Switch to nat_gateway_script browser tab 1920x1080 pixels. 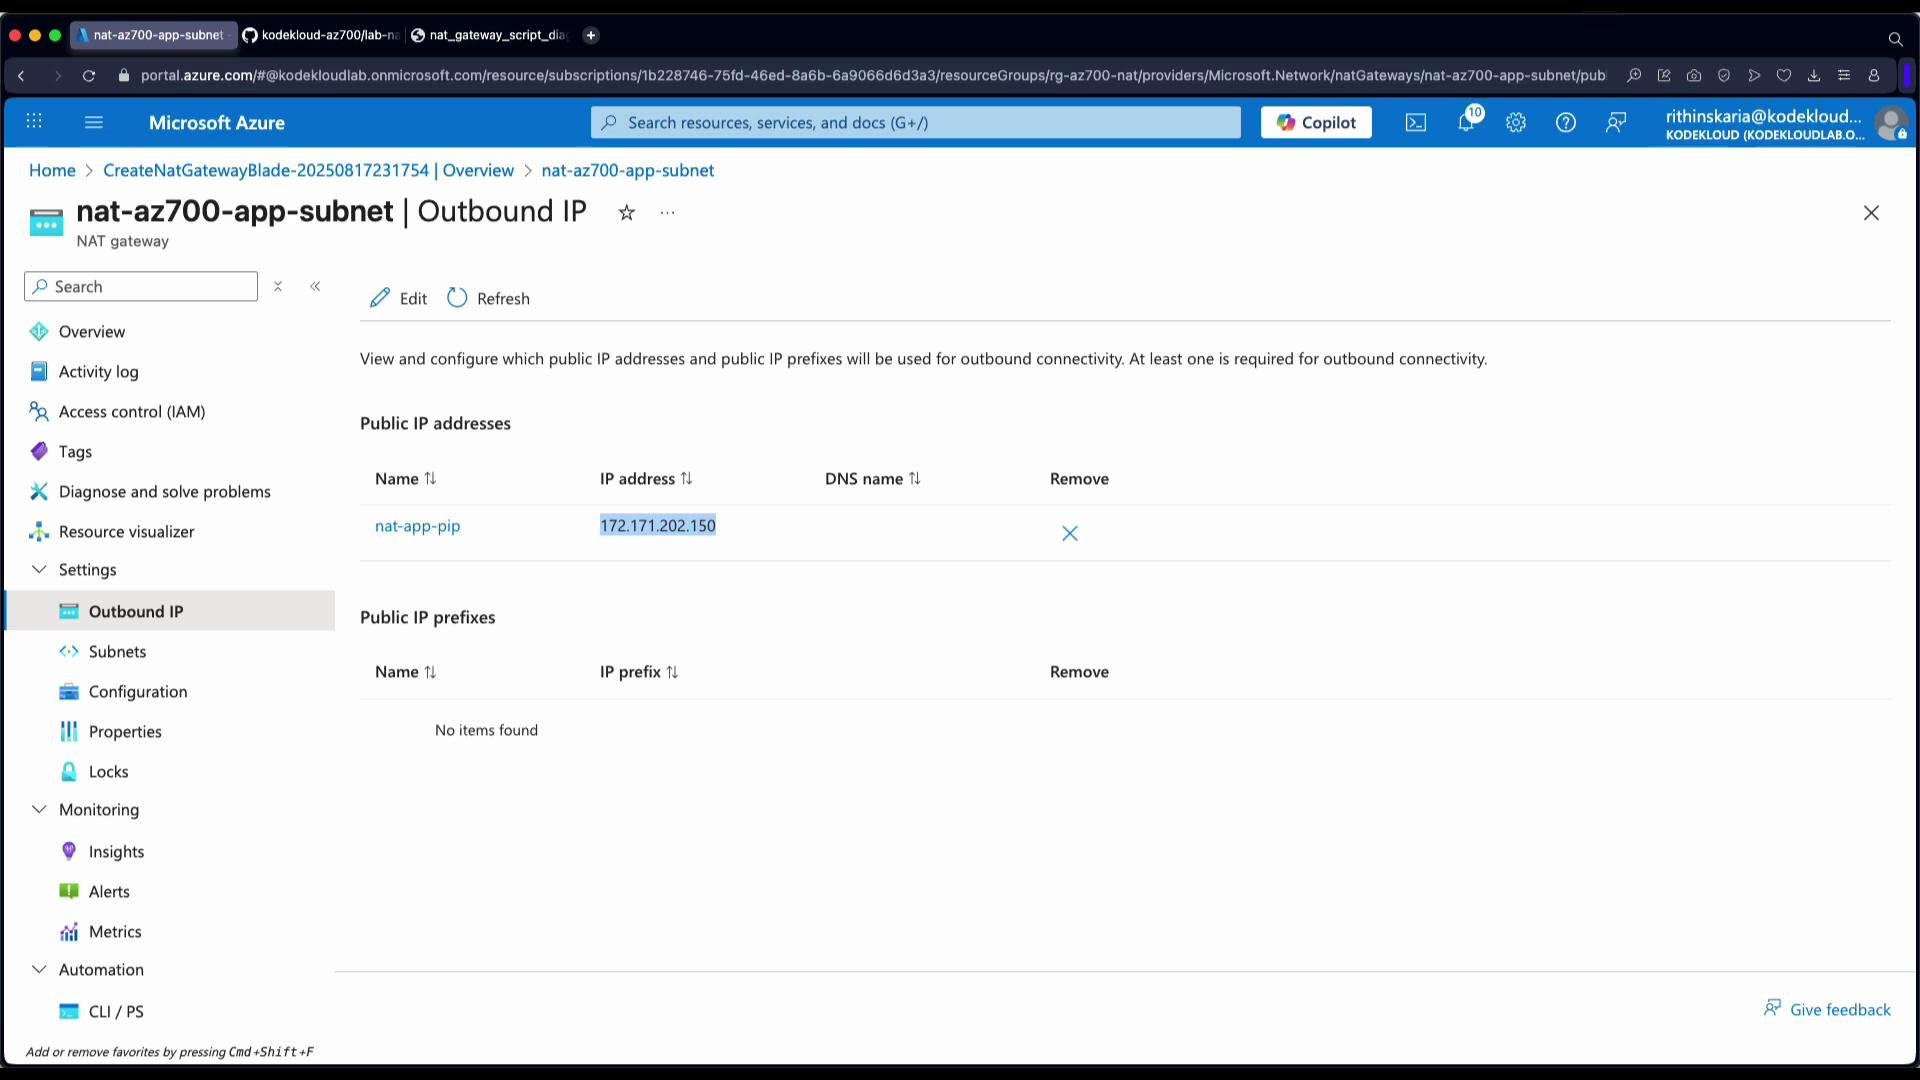coord(490,35)
